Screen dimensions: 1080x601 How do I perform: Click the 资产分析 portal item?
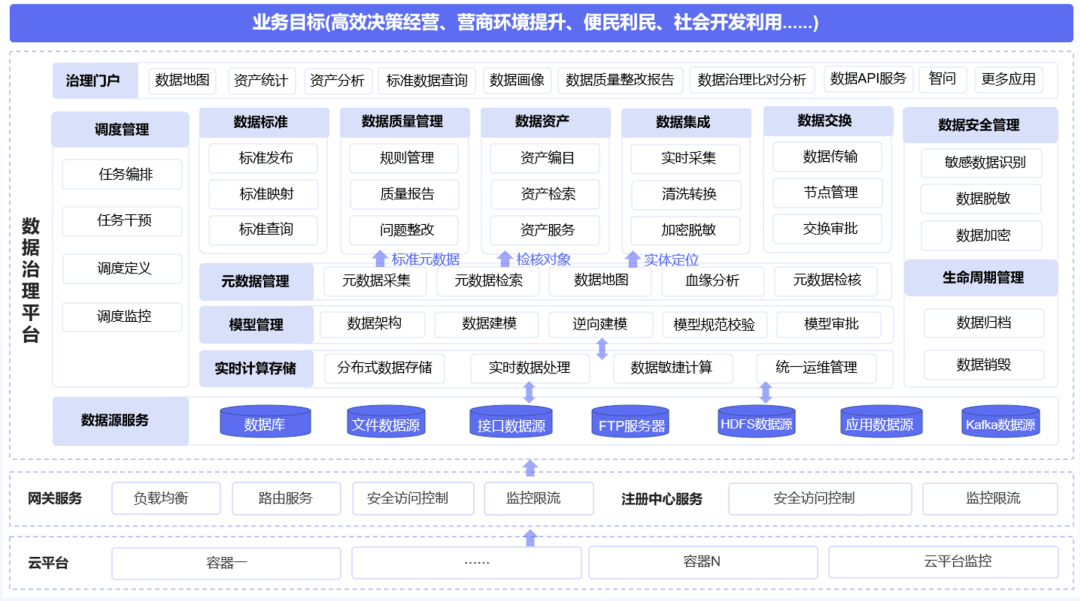click(338, 81)
